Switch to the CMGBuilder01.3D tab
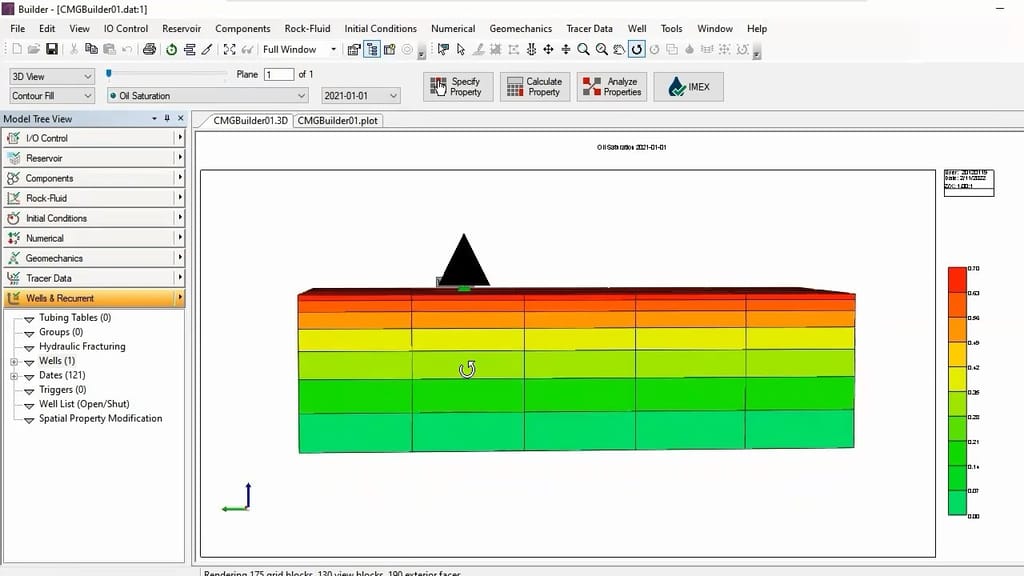The width and height of the screenshot is (1024, 576). click(250, 121)
